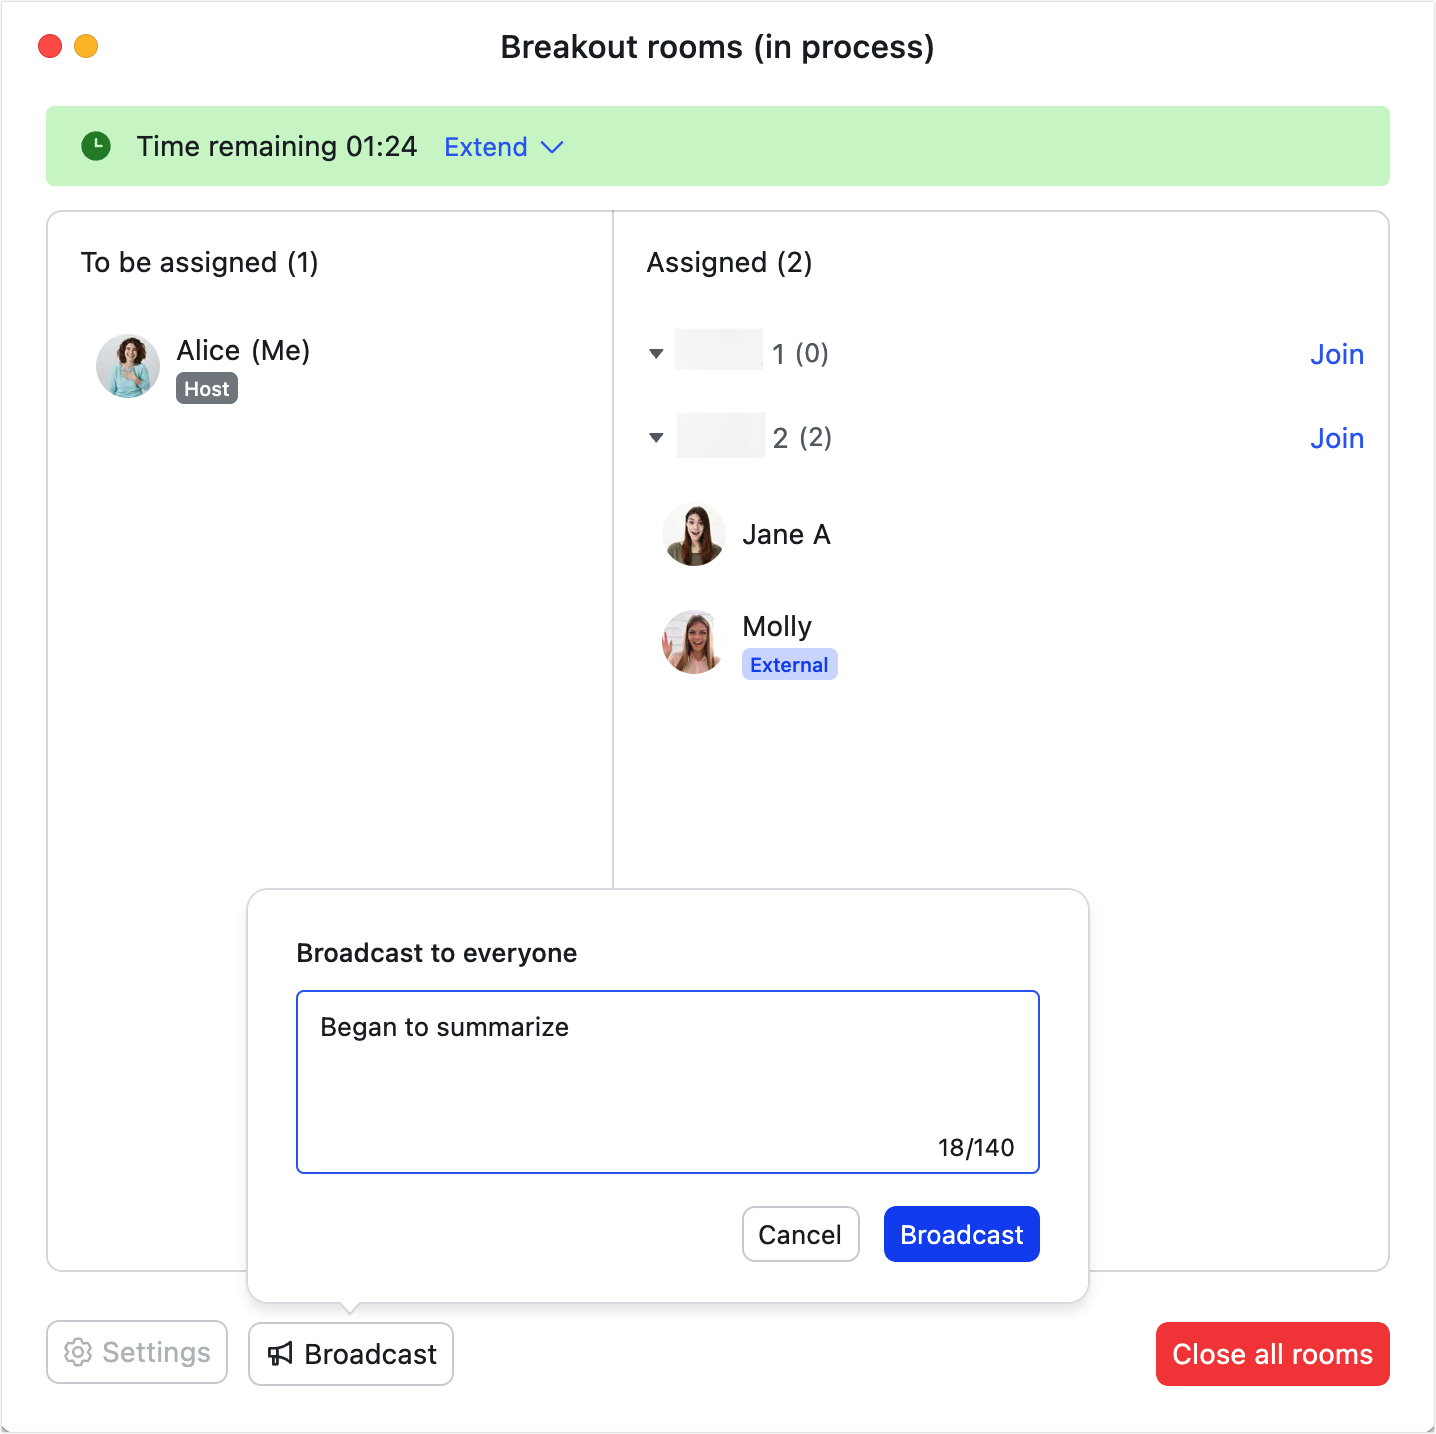The height and width of the screenshot is (1434, 1436).
Task: Click Molly's avatar thumbnail
Action: coord(693,642)
